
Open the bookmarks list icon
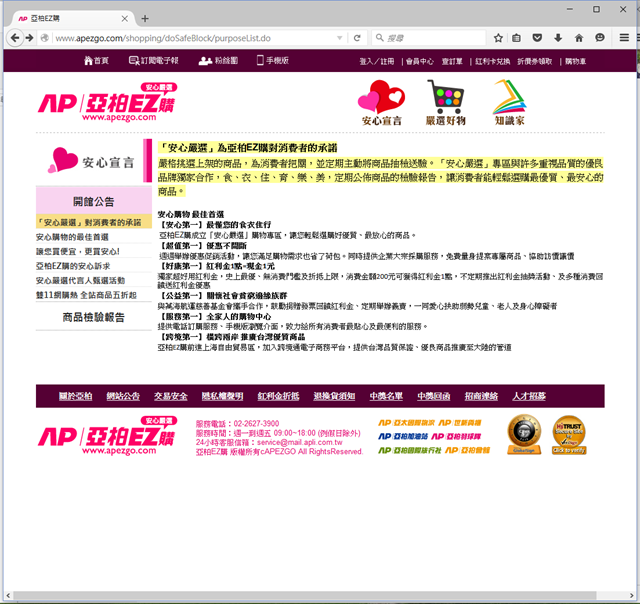pyautogui.click(x=516, y=38)
